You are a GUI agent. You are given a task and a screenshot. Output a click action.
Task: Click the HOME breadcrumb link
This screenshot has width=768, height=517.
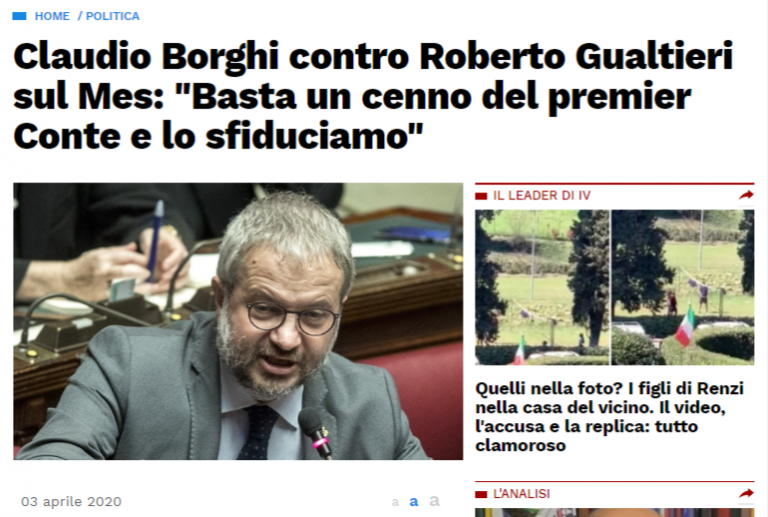tap(52, 16)
